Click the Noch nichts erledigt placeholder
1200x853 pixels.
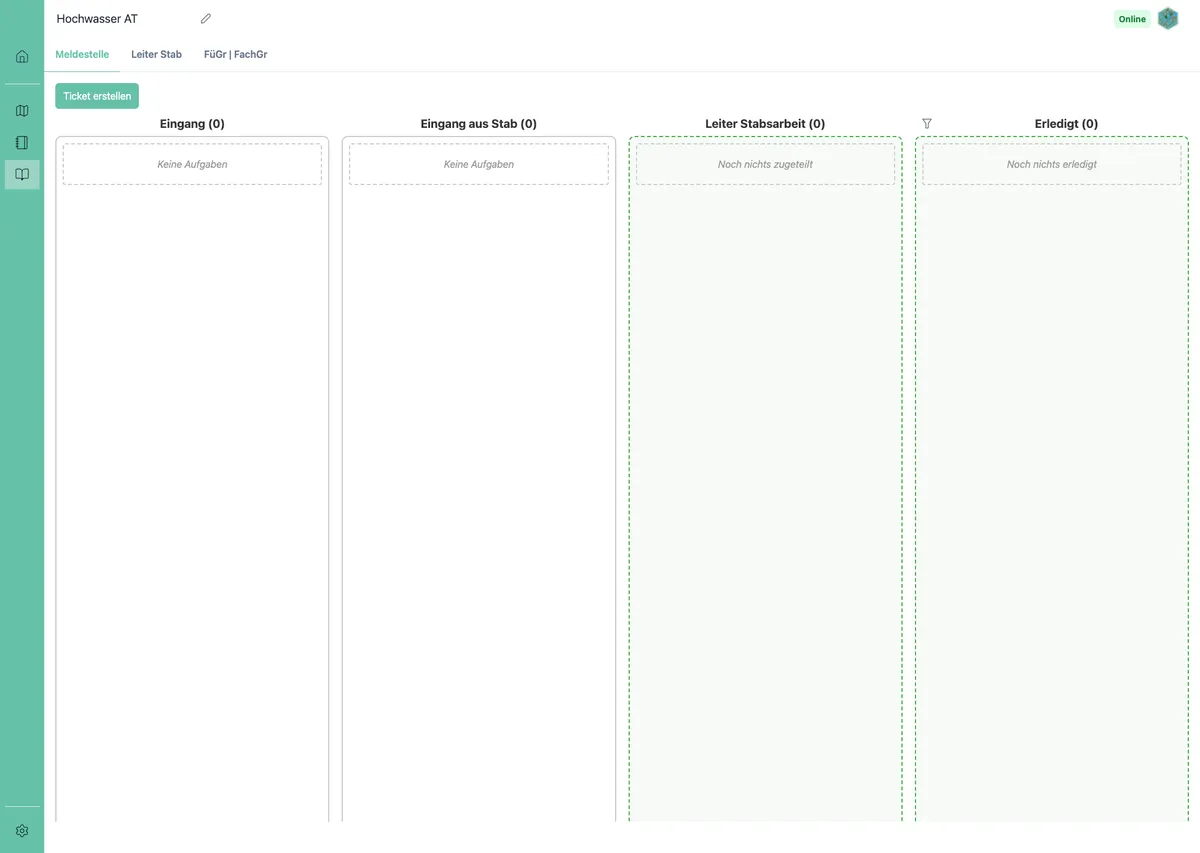(x=1051, y=164)
